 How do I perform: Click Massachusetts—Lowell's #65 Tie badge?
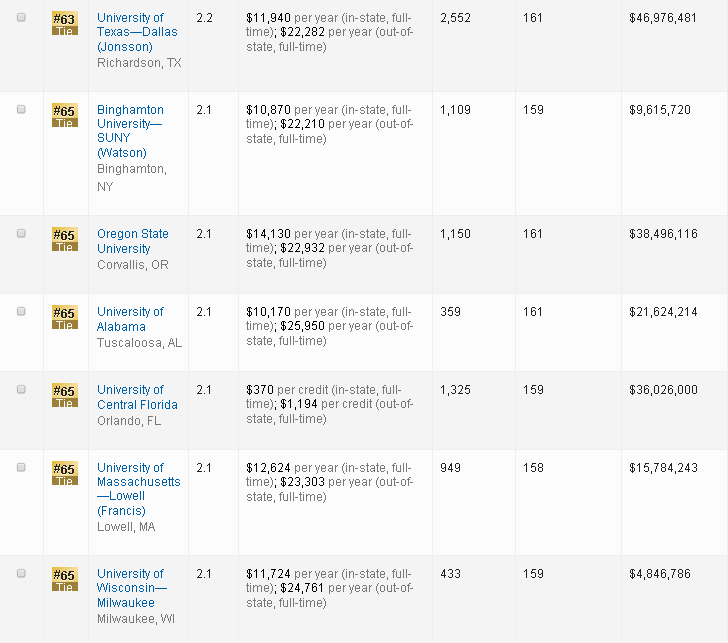[64, 474]
